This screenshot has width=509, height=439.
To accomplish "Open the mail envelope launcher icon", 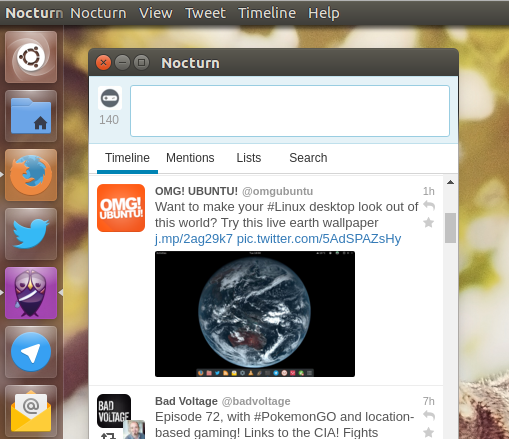I will (31, 411).
